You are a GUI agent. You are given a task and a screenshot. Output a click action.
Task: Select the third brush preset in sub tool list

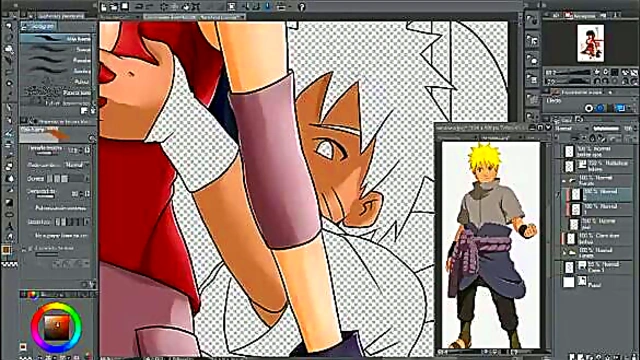coord(56,60)
